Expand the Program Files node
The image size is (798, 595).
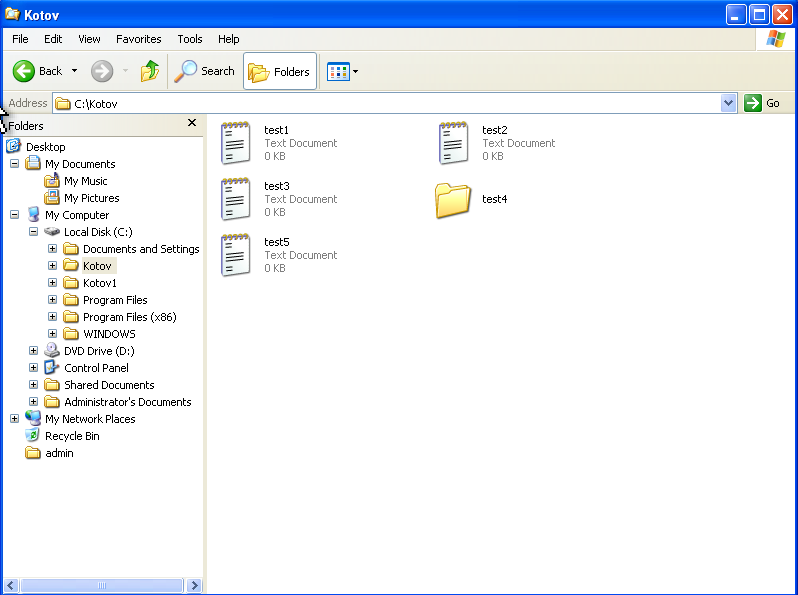coord(52,299)
